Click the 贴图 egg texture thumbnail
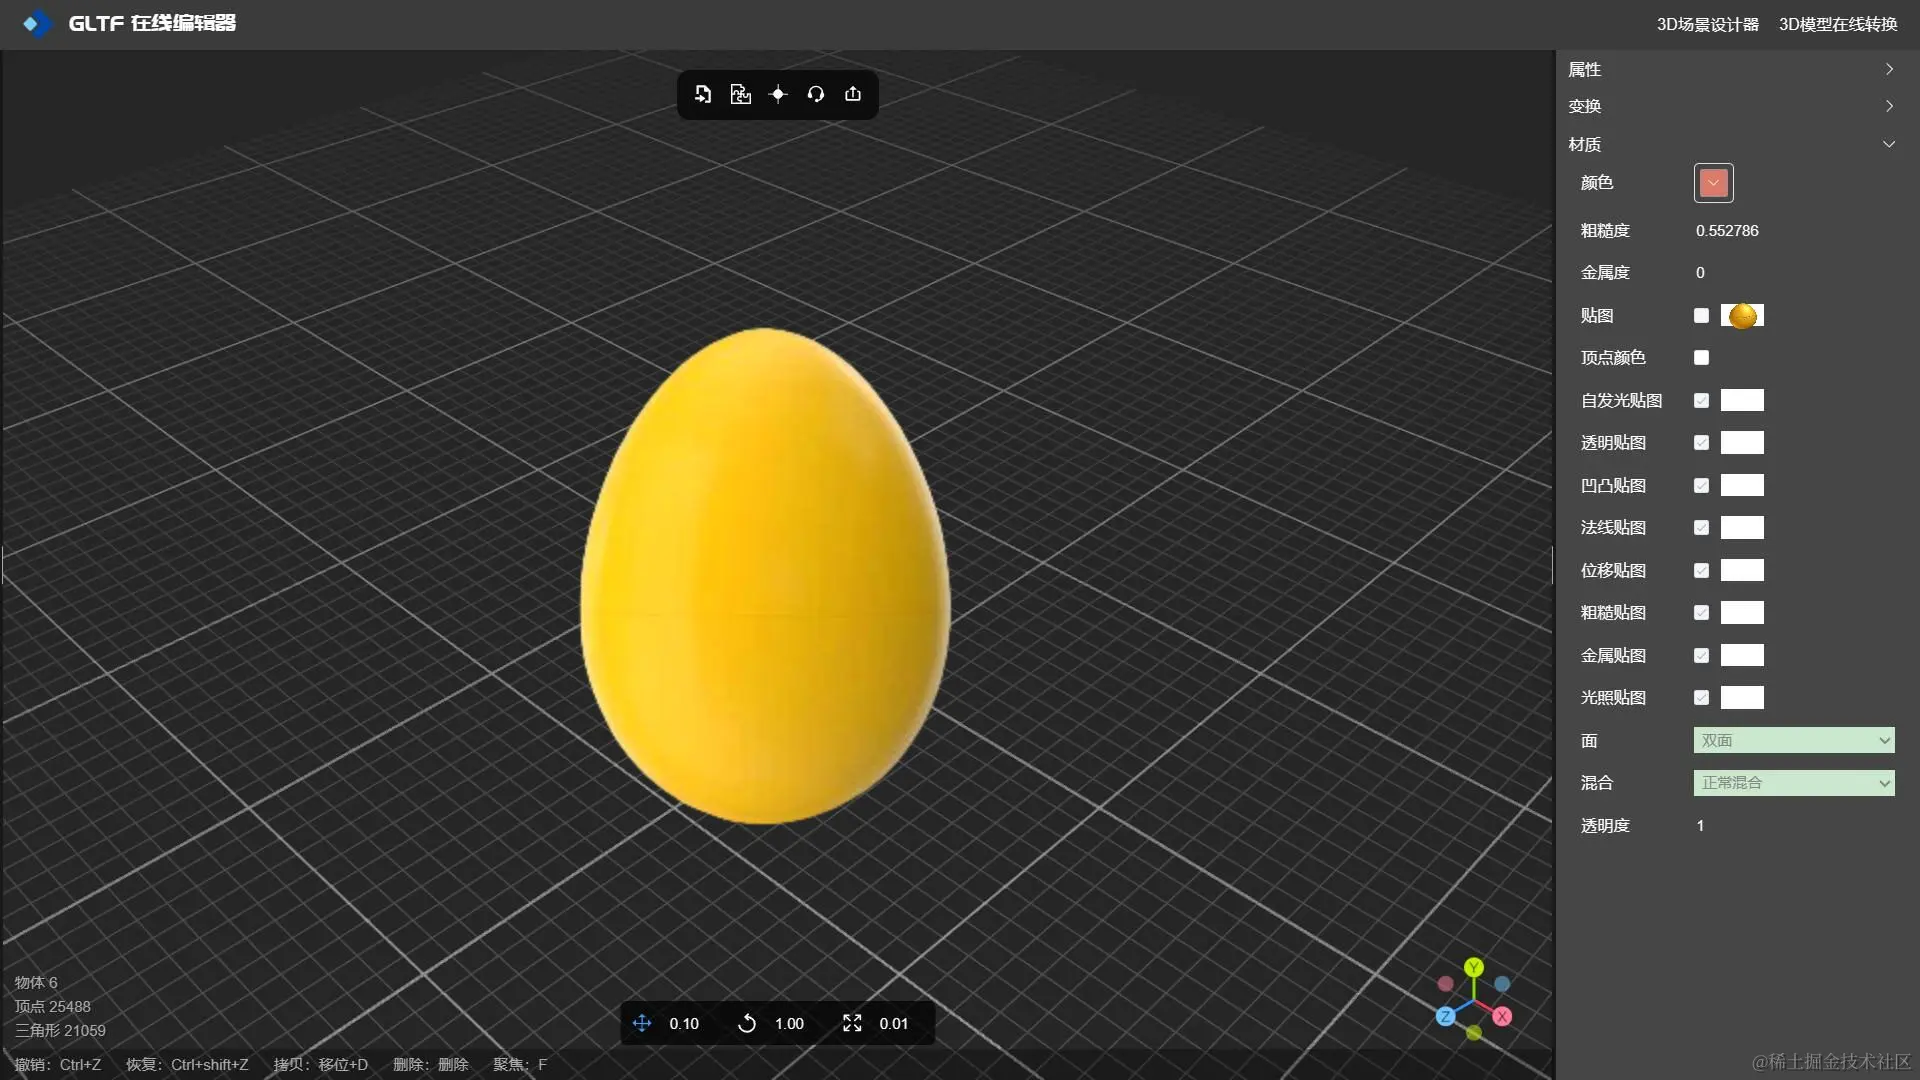1920x1080 pixels. [1742, 316]
